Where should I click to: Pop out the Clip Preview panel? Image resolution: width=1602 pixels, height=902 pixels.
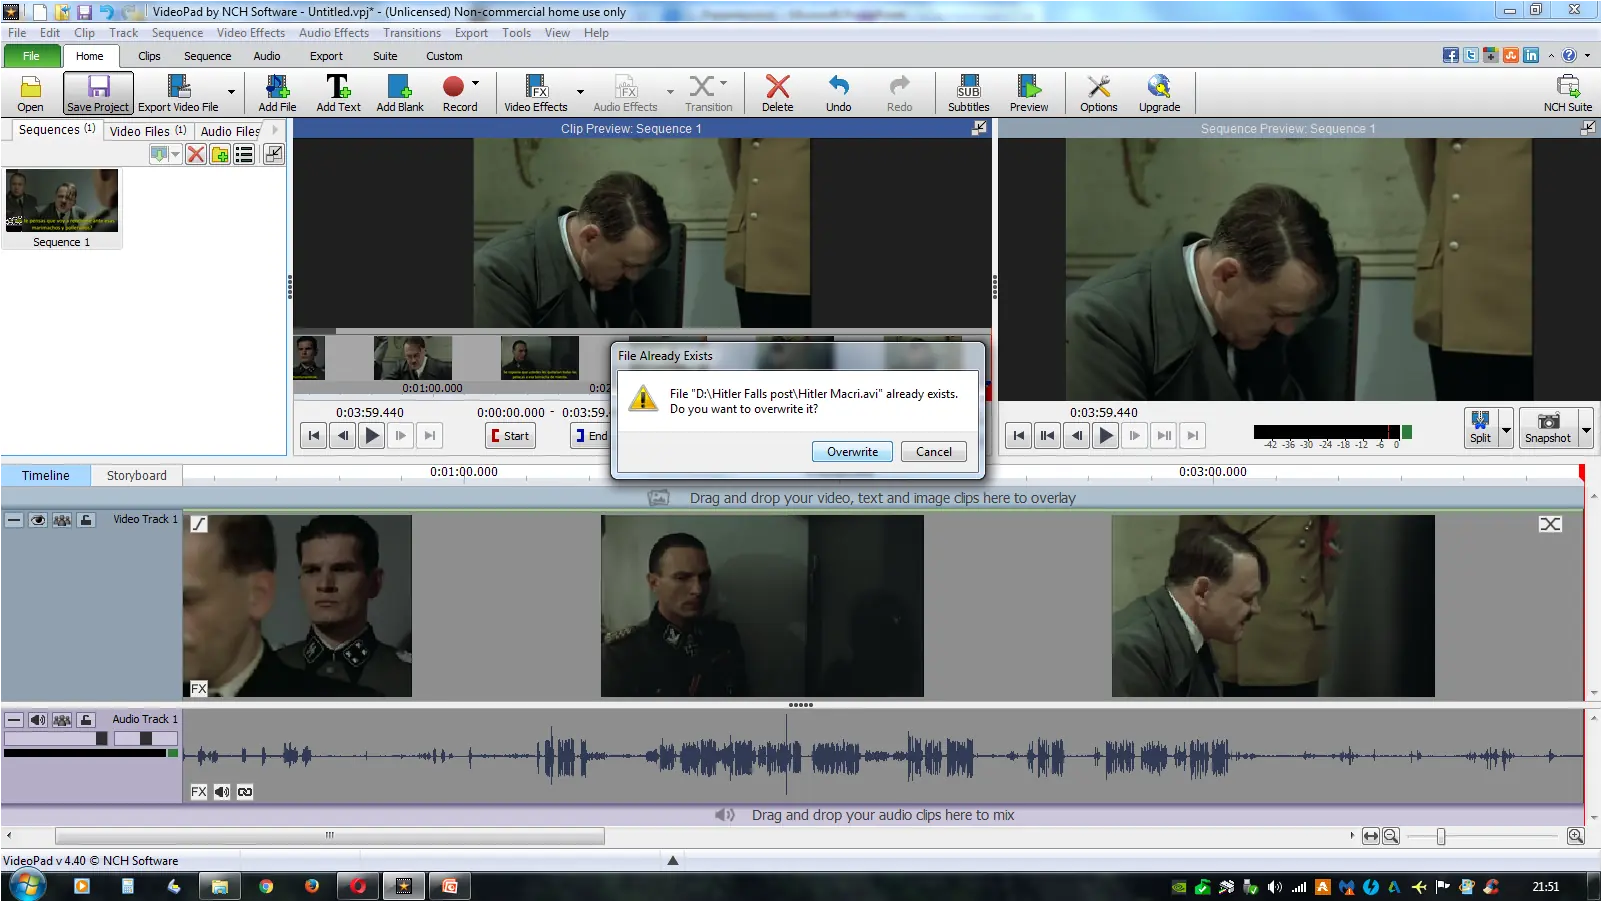click(x=979, y=128)
